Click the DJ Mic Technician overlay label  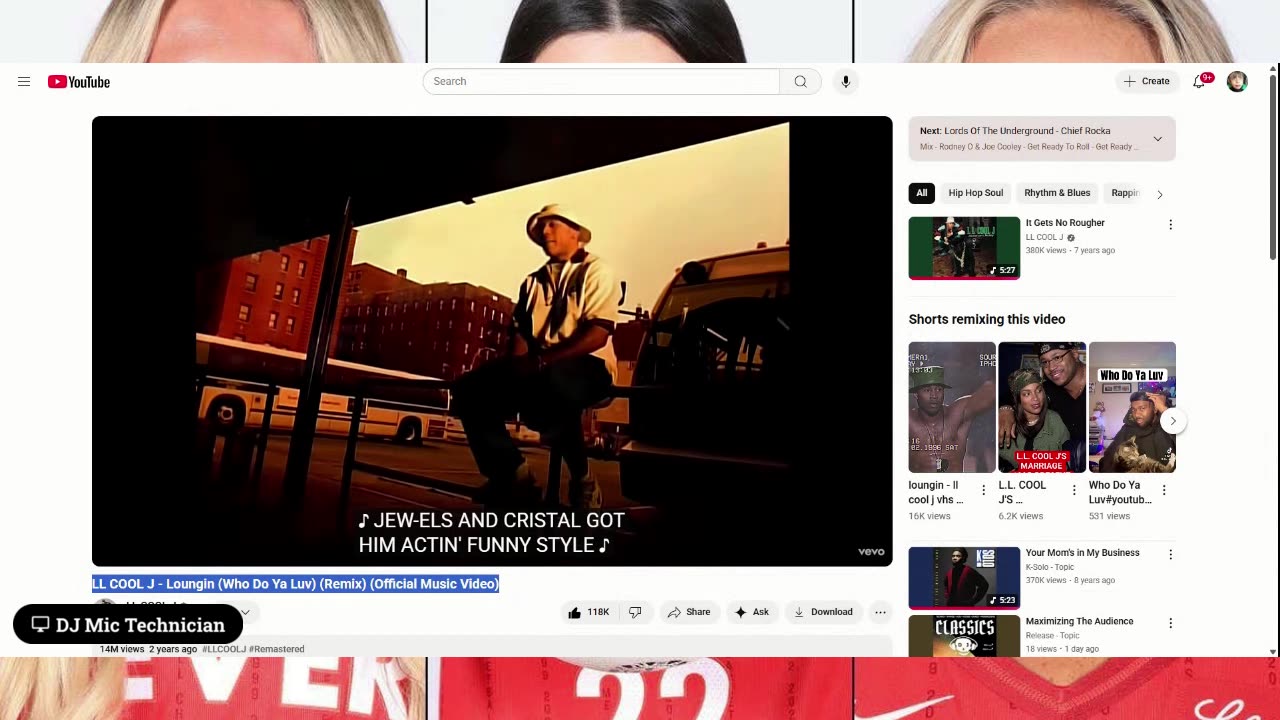[128, 625]
